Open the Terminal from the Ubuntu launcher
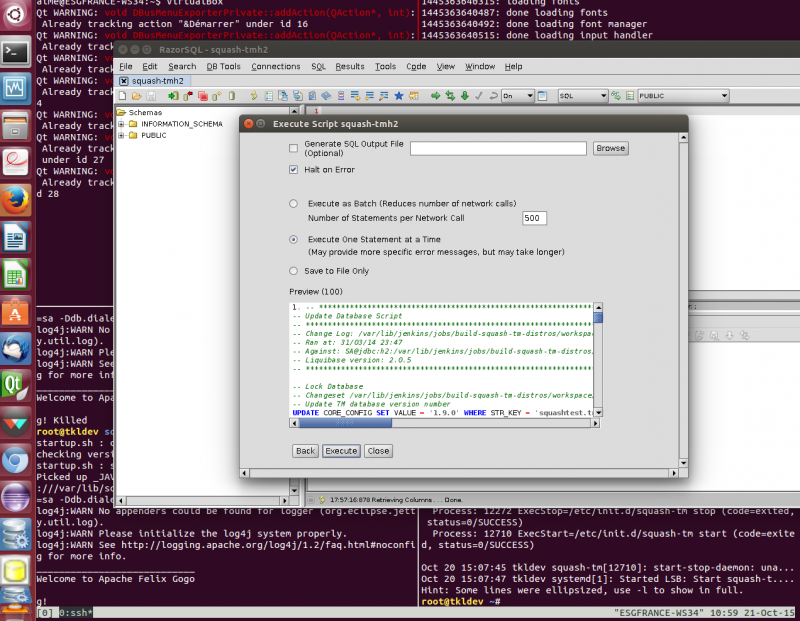 tap(15, 52)
